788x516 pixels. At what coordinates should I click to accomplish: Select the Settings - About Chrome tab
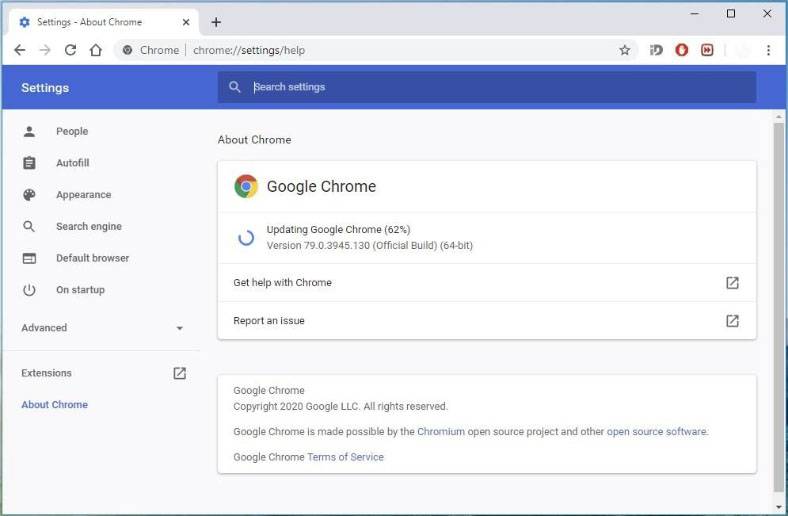[105, 22]
